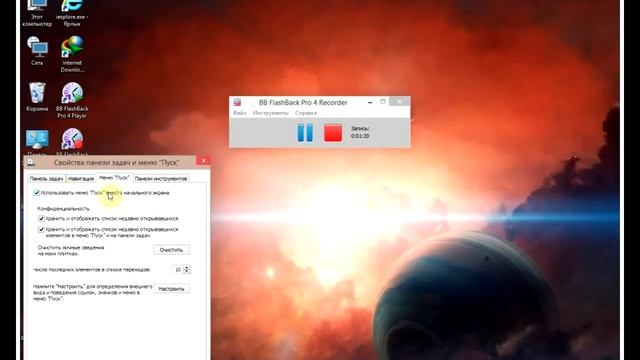Select Internet Download Manager desktop icon

click(x=72, y=54)
